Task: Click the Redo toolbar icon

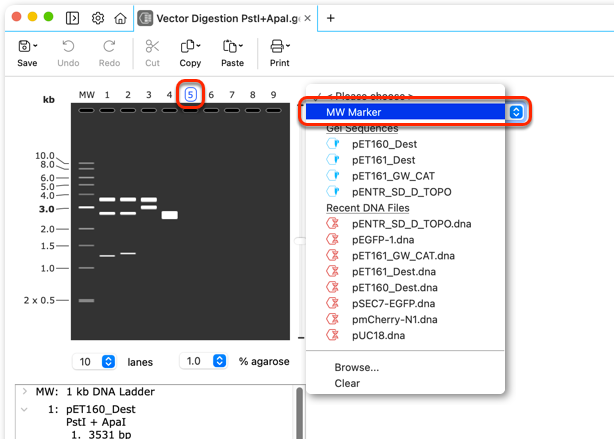Action: pos(109,46)
